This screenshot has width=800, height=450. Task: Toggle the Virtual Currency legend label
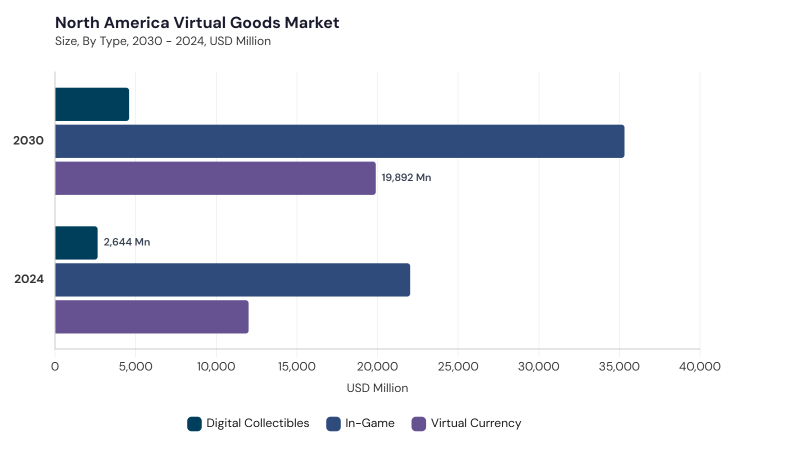tap(476, 423)
